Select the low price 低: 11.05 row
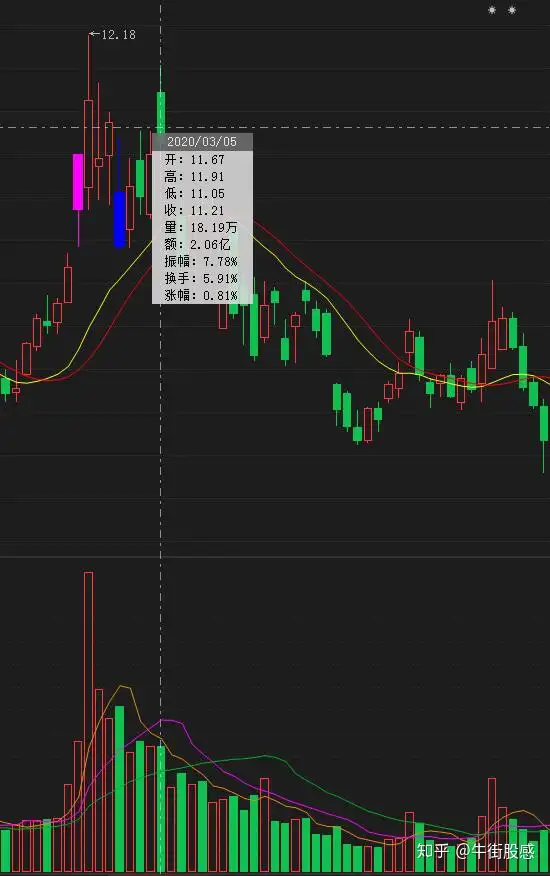The width and height of the screenshot is (550, 876). [194, 194]
